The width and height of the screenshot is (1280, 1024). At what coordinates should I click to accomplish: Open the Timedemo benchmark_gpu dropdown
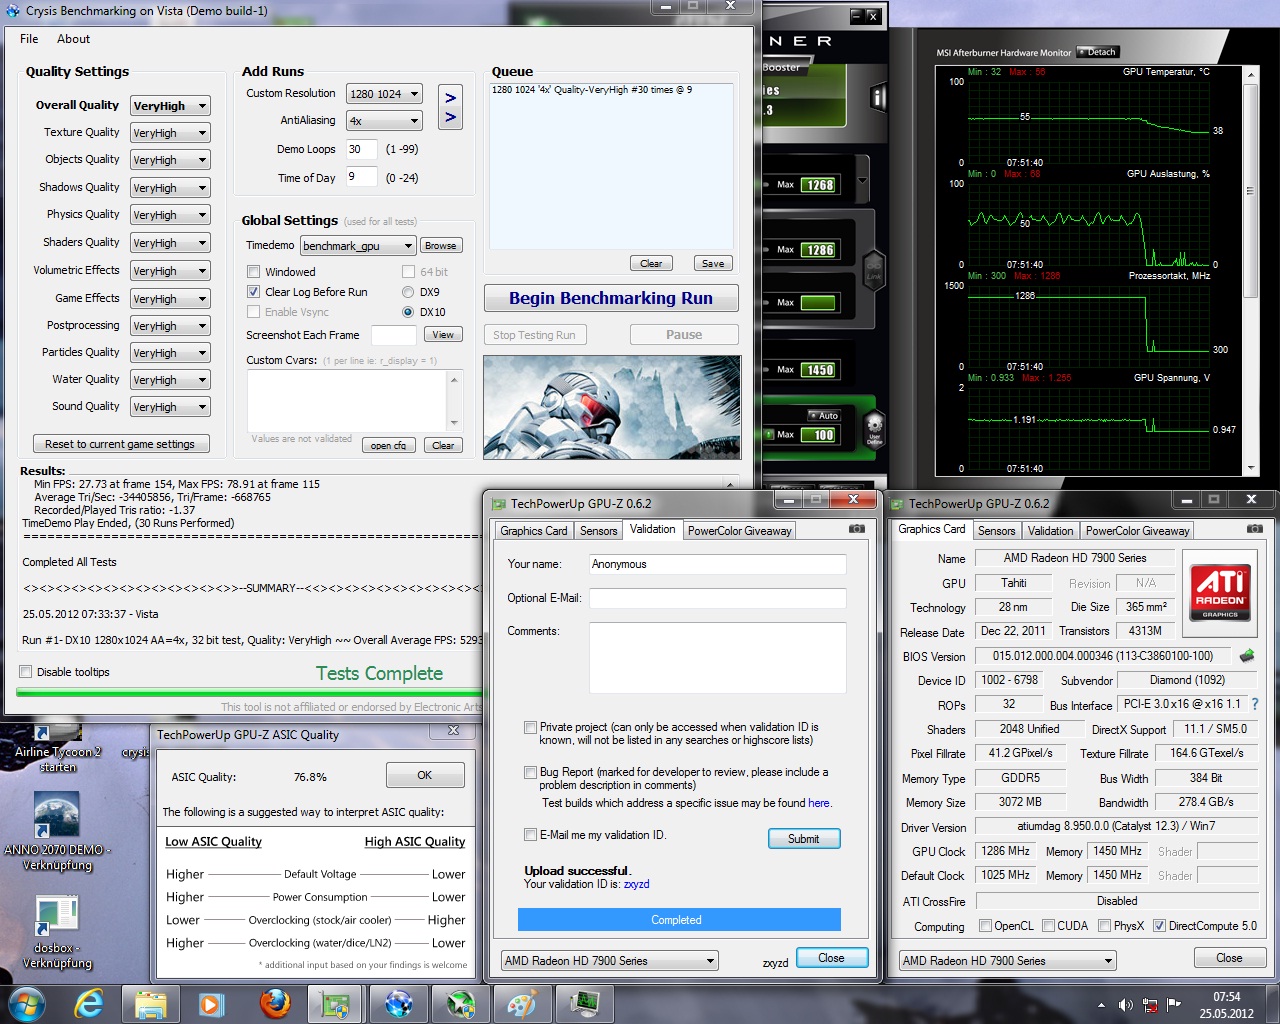click(358, 246)
